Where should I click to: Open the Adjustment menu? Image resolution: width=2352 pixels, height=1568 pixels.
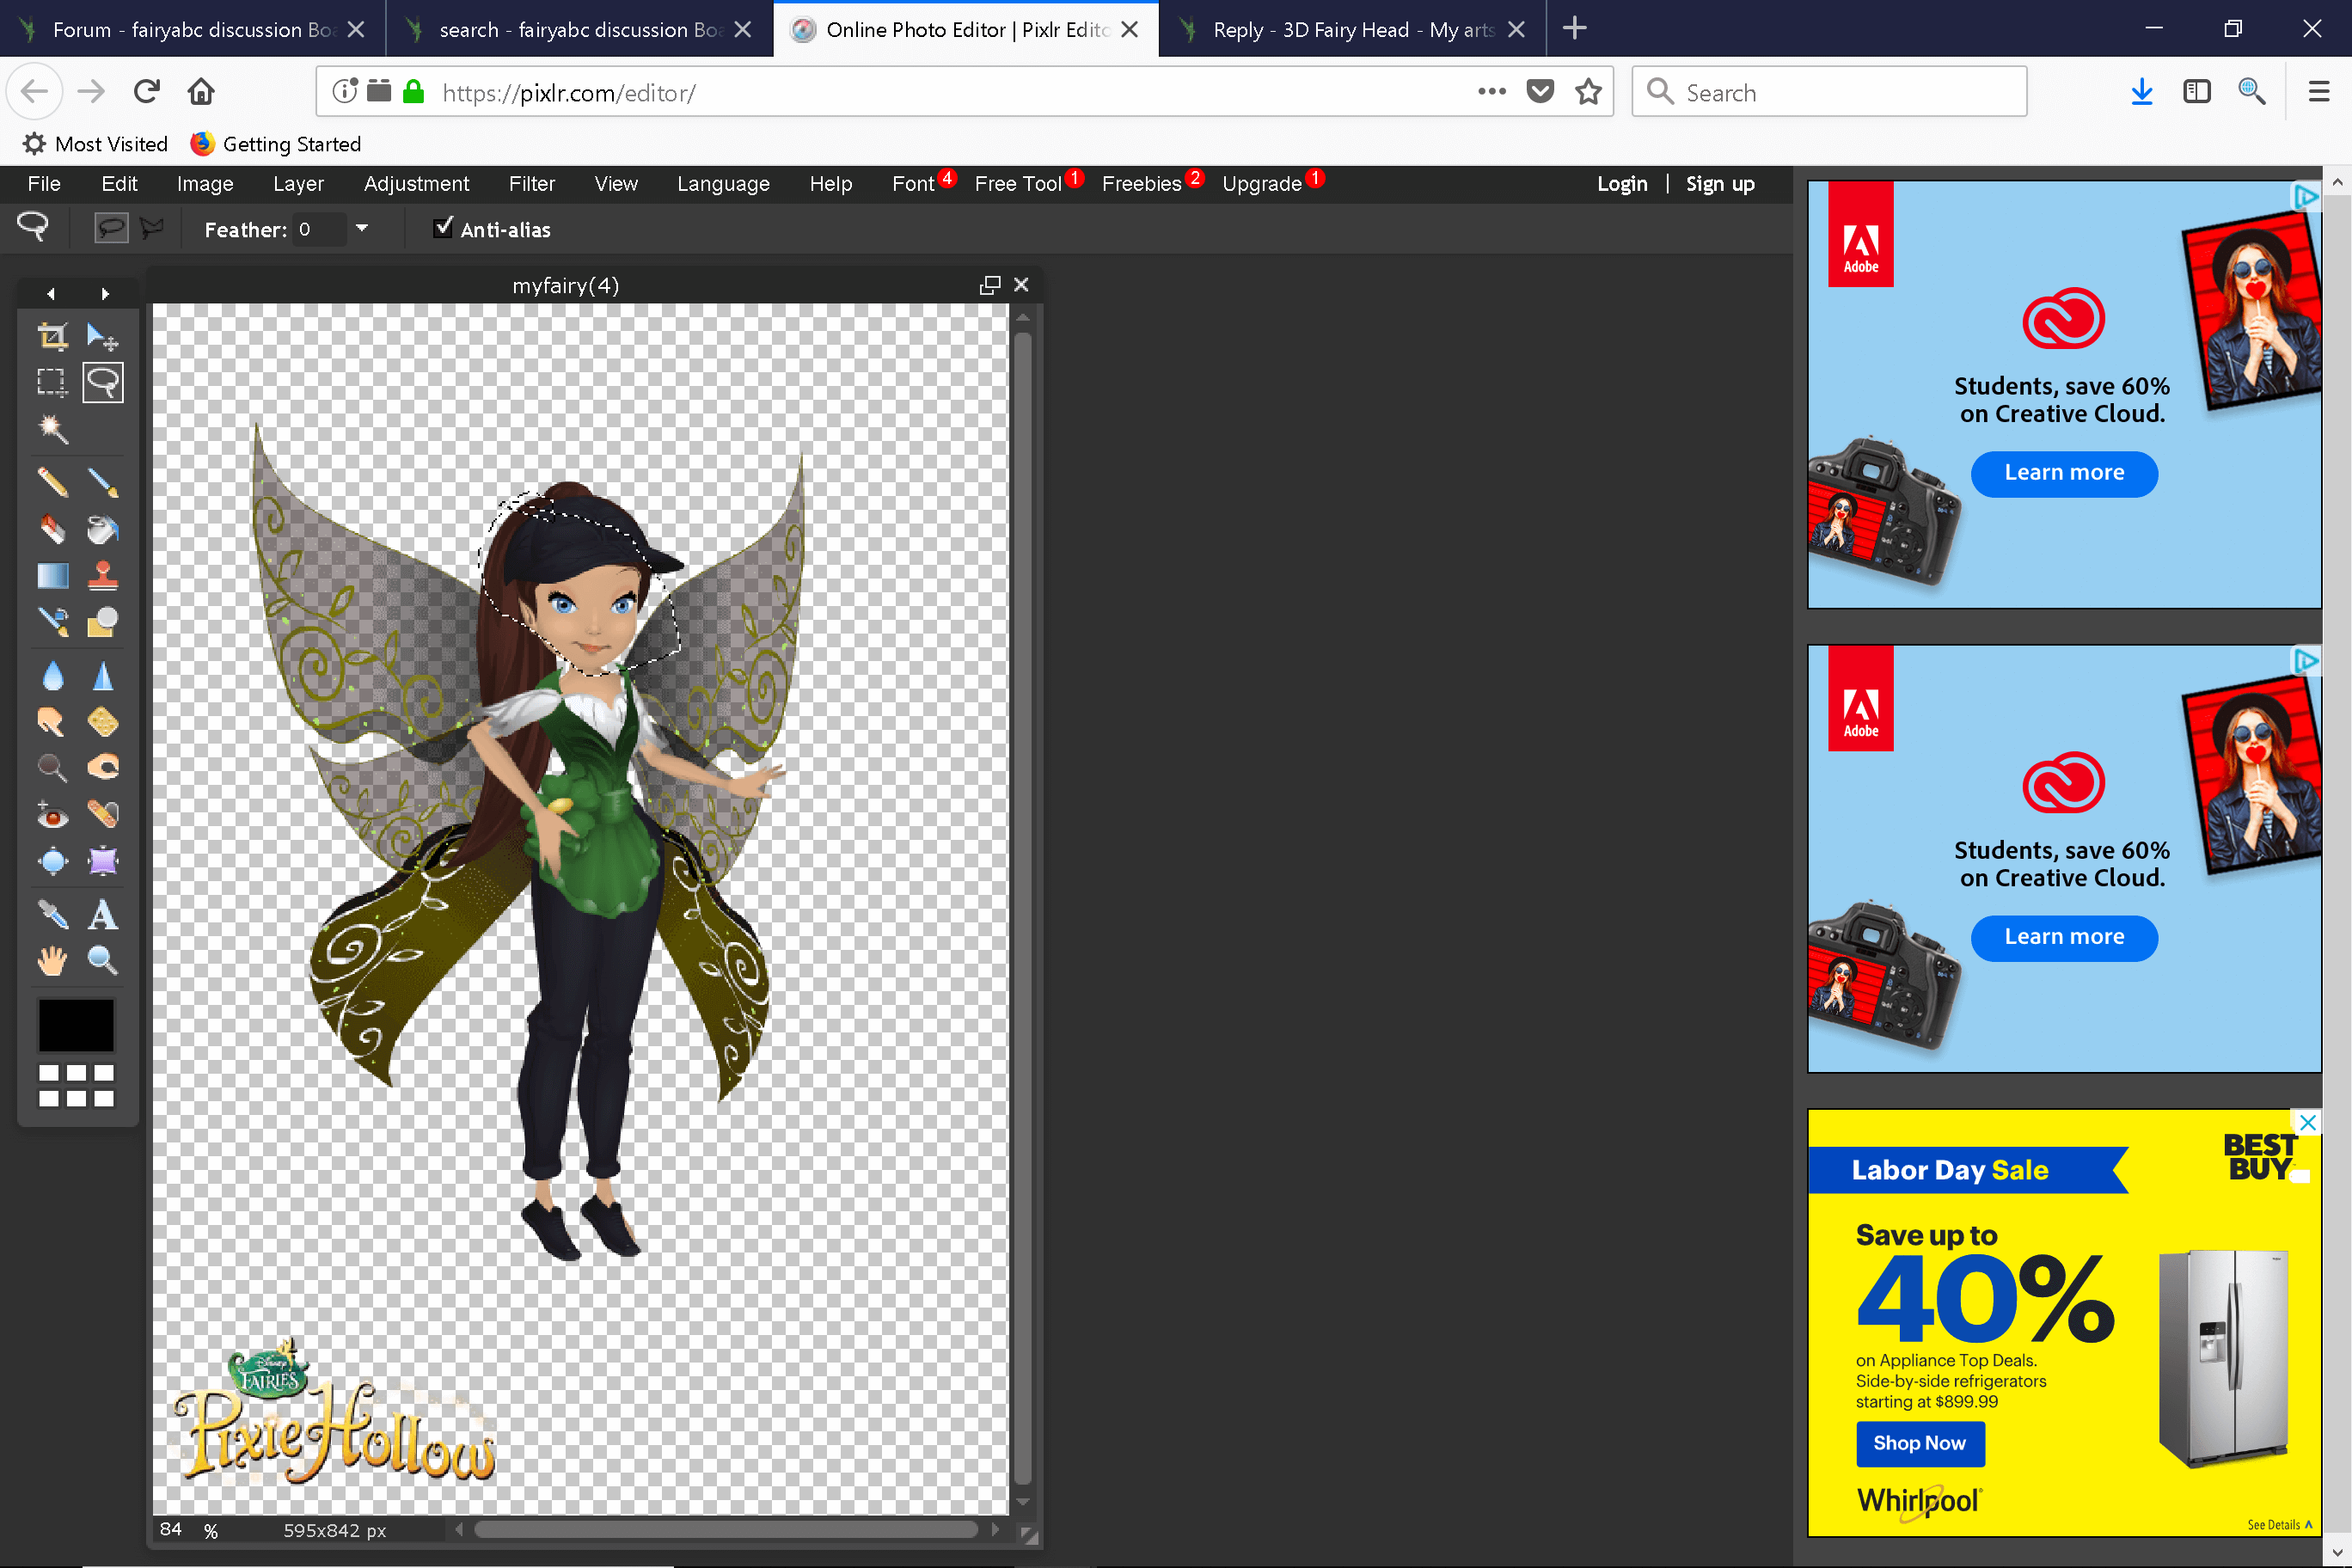tap(417, 183)
